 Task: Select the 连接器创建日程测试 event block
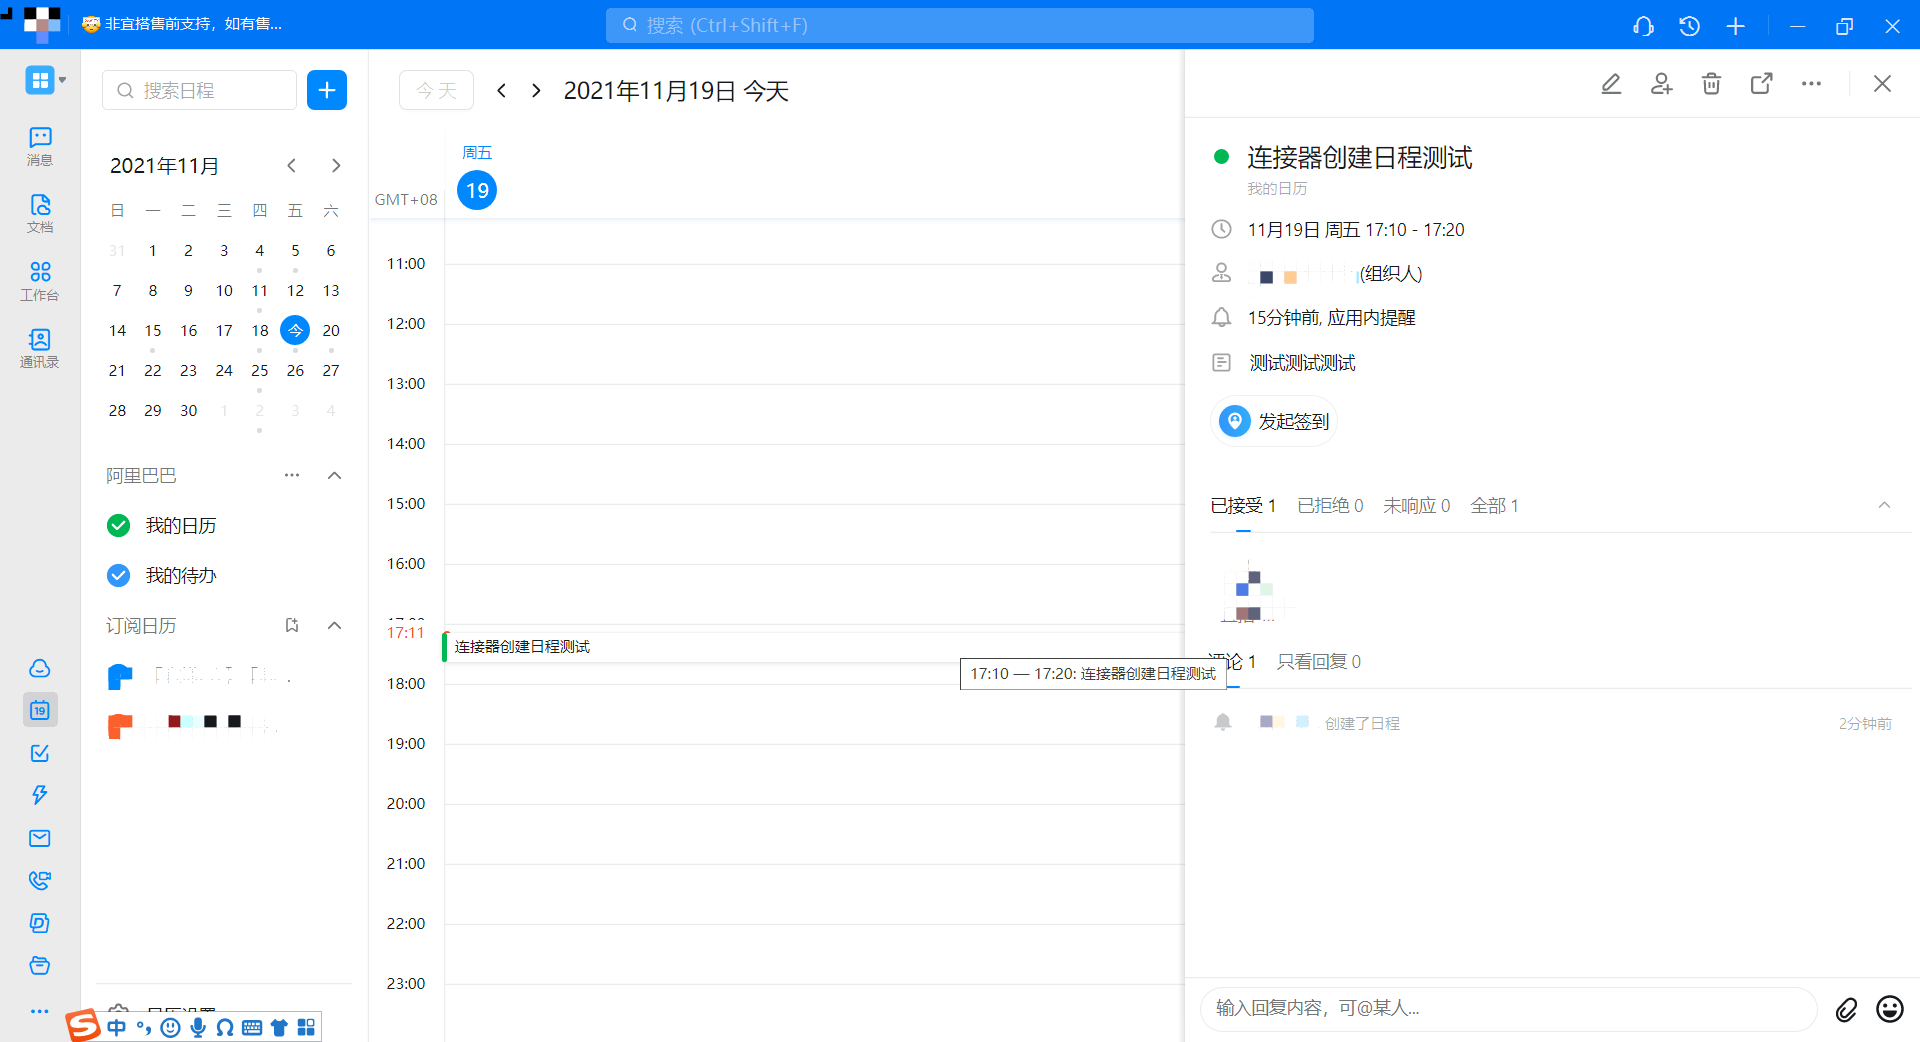[x=812, y=647]
